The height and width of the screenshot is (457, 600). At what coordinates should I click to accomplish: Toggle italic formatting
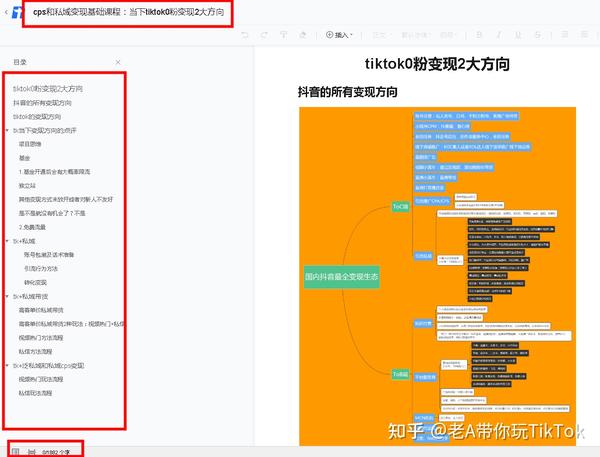point(499,35)
